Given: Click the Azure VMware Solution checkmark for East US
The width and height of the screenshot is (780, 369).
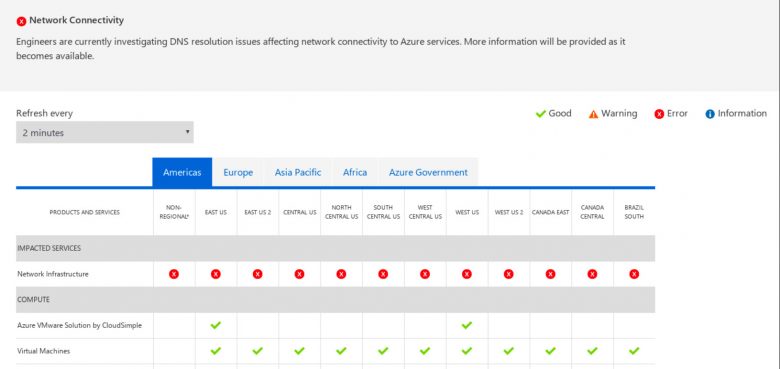Looking at the screenshot, I should (x=215, y=325).
